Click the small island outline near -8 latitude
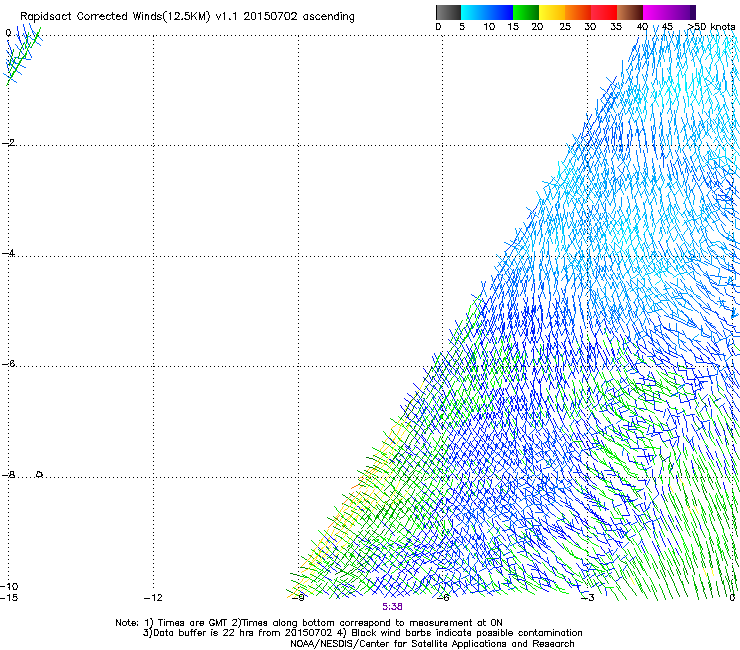 [x=40, y=474]
